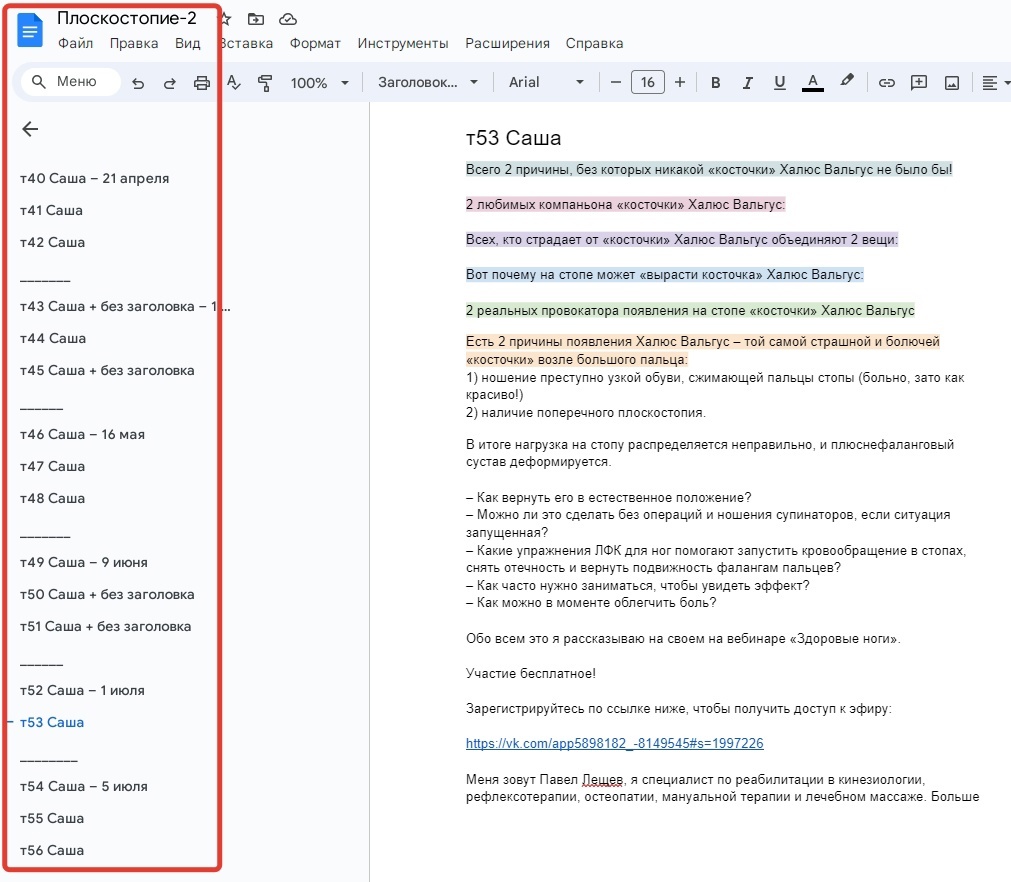Open the highlight color tool
1011x882 pixels.
click(847, 81)
